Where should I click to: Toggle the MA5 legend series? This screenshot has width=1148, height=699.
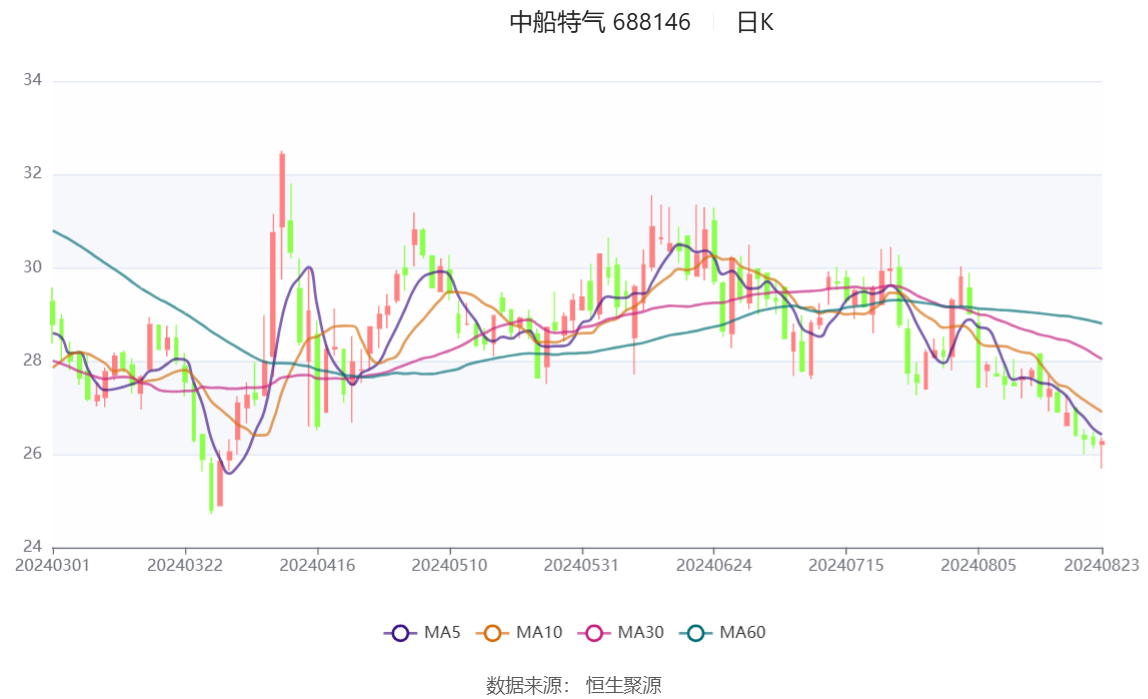422,632
